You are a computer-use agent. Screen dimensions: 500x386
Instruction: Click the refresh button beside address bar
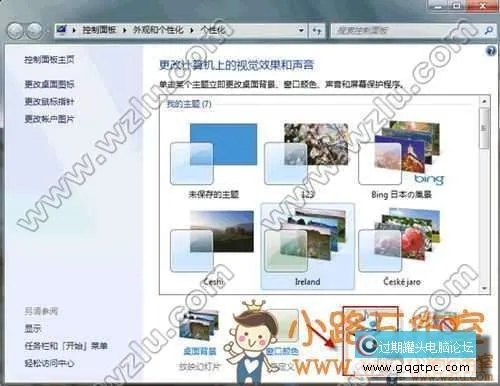click(317, 31)
